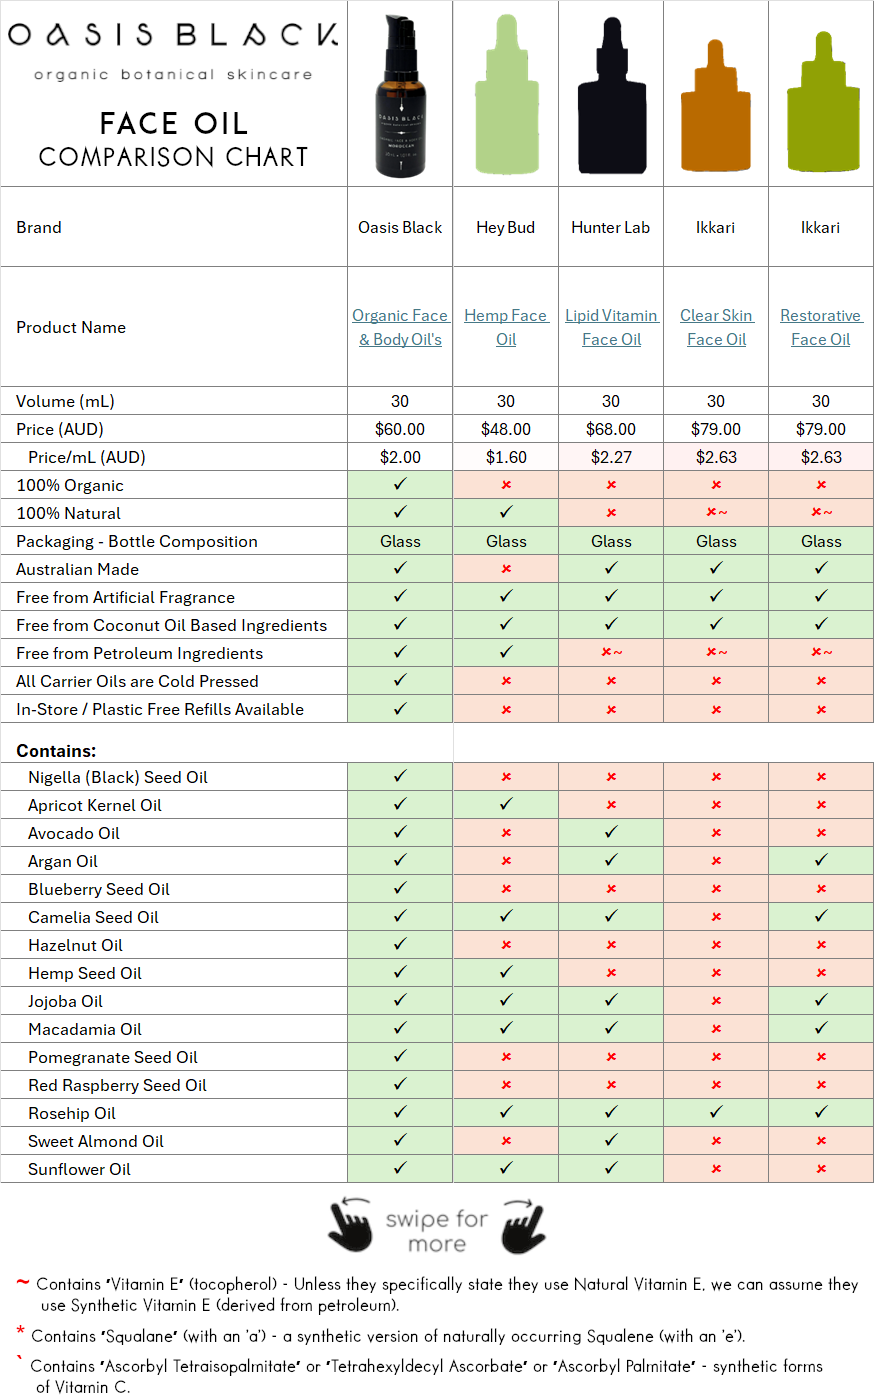Click the Oasis Black logo text
Screen dimensions: 874x1400
click(173, 36)
